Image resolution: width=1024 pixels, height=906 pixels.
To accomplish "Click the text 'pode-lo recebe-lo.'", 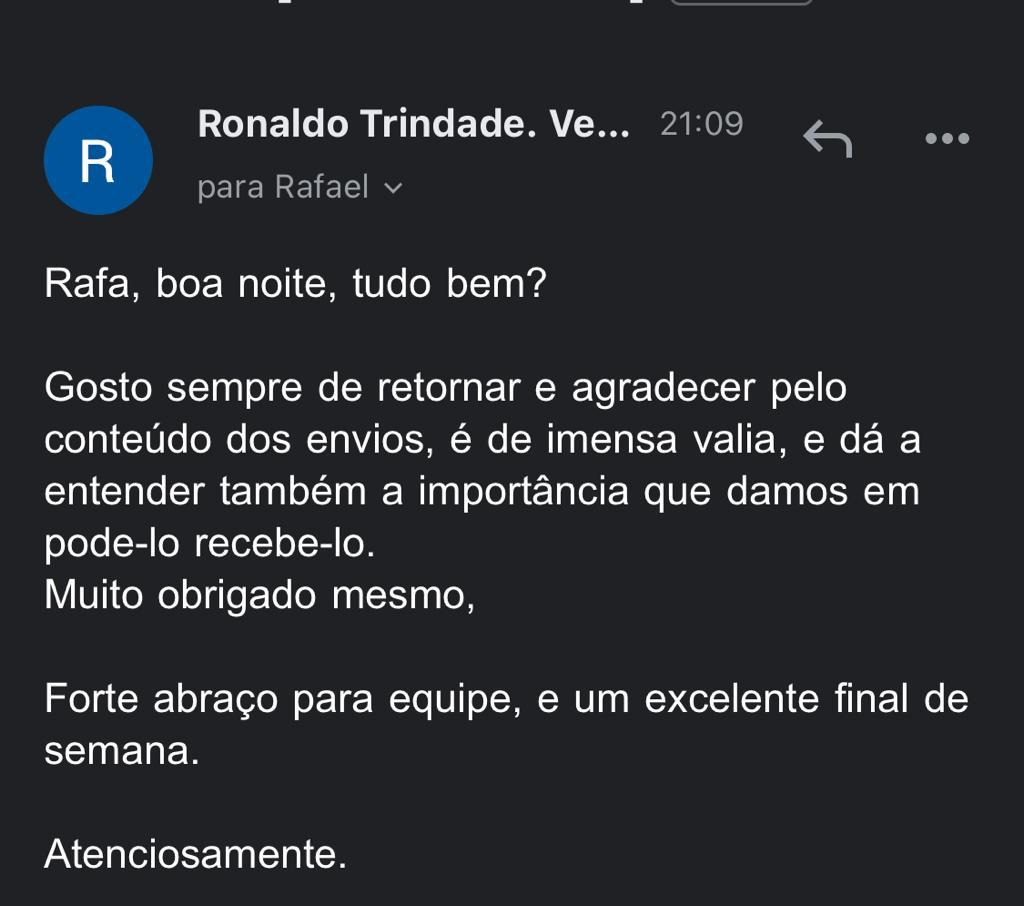I will coord(210,543).
